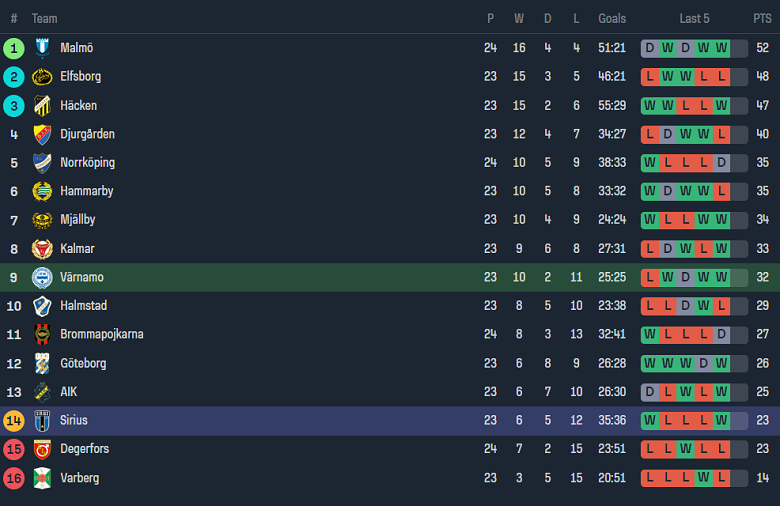Image resolution: width=780 pixels, height=506 pixels.
Task: Sort table by PTS column header
Action: point(762,19)
